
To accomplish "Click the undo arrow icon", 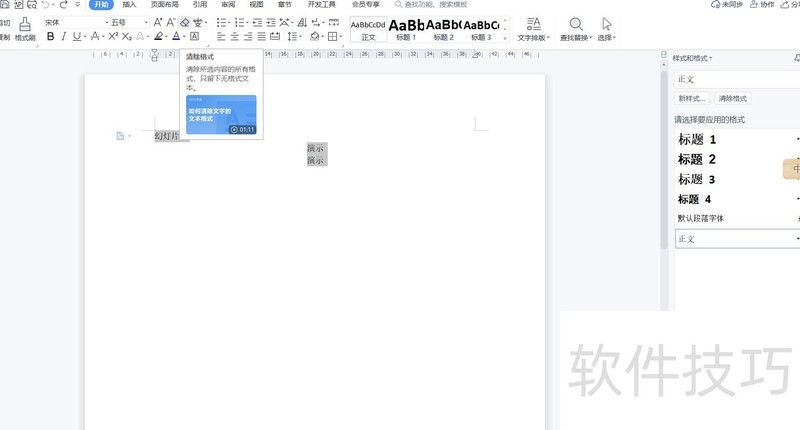I will tap(45, 5).
